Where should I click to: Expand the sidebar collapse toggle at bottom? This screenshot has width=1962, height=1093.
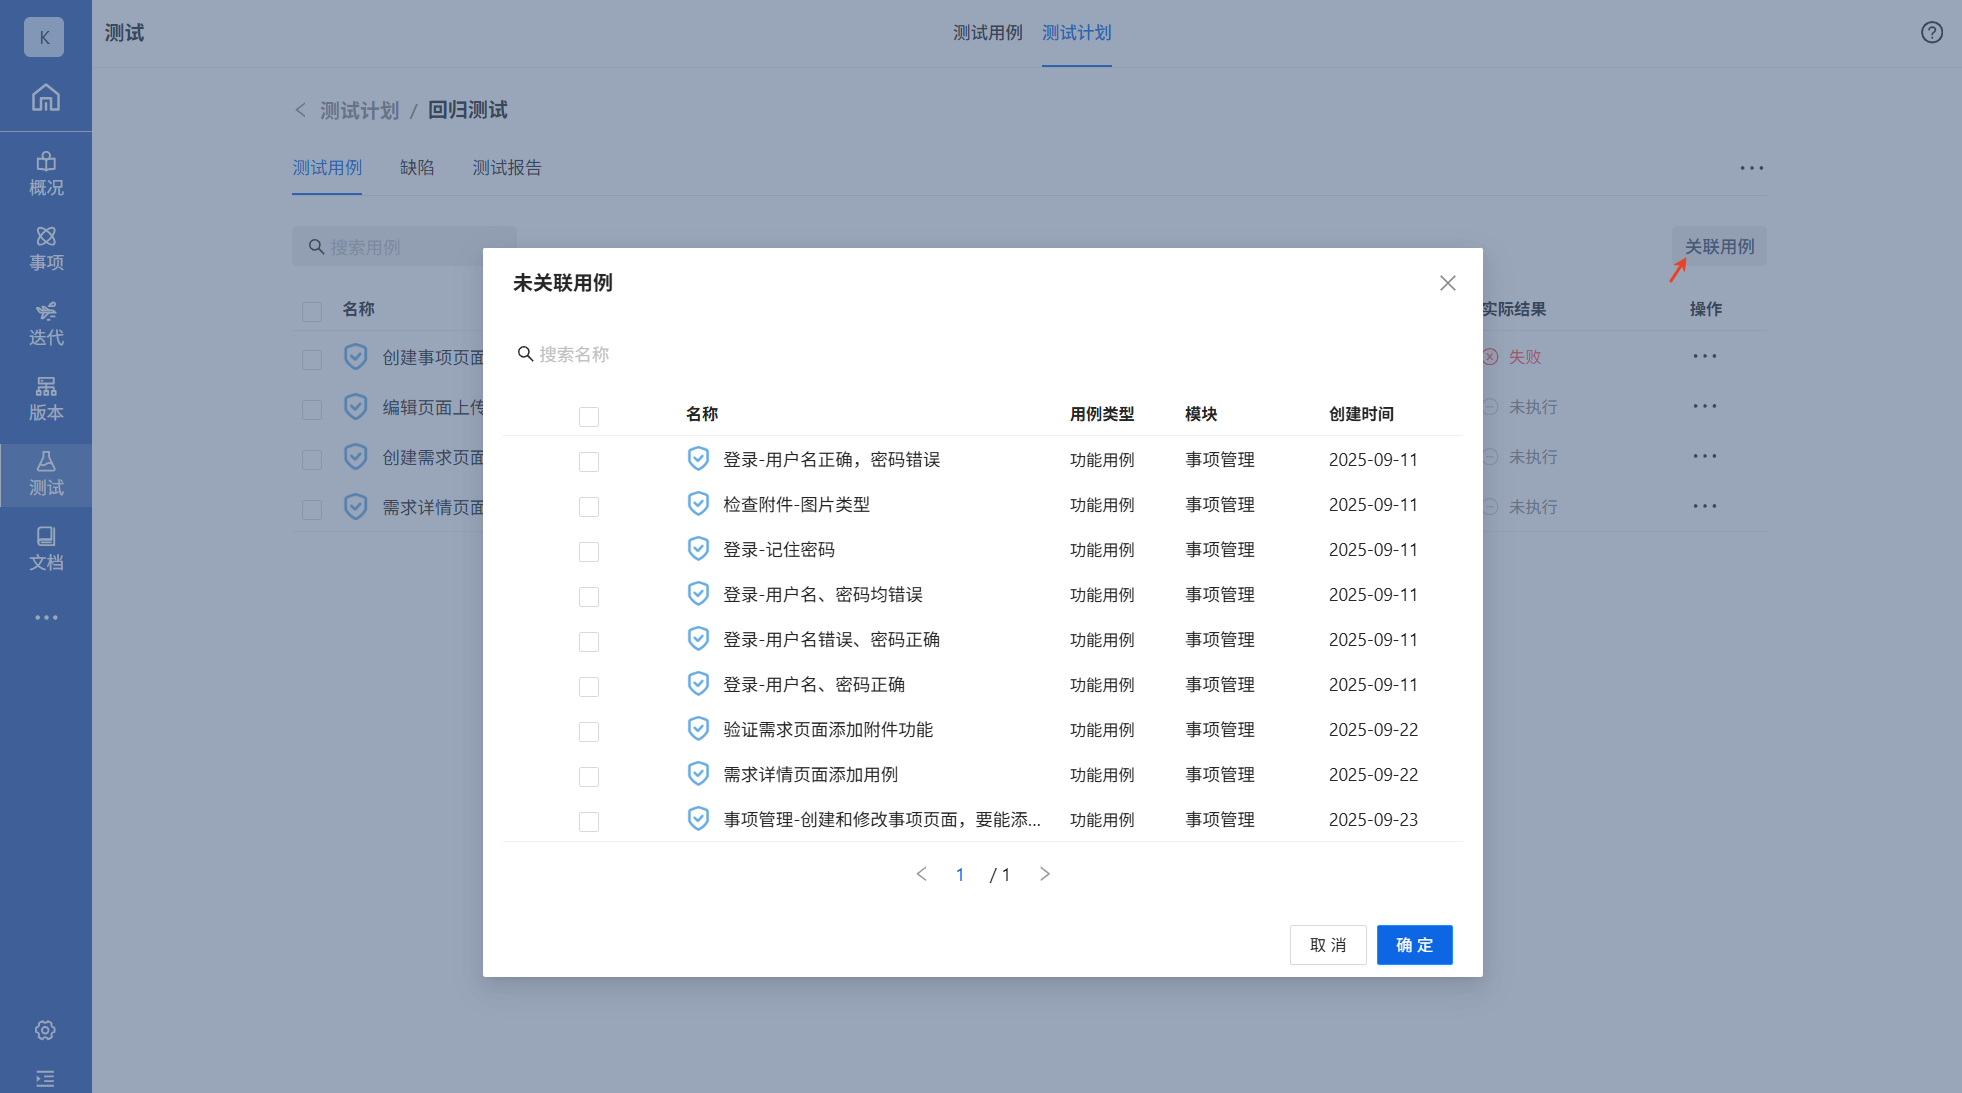click(x=45, y=1078)
